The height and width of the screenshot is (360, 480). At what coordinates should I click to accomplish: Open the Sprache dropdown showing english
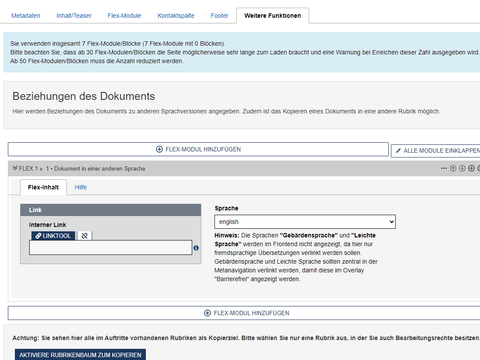click(305, 222)
